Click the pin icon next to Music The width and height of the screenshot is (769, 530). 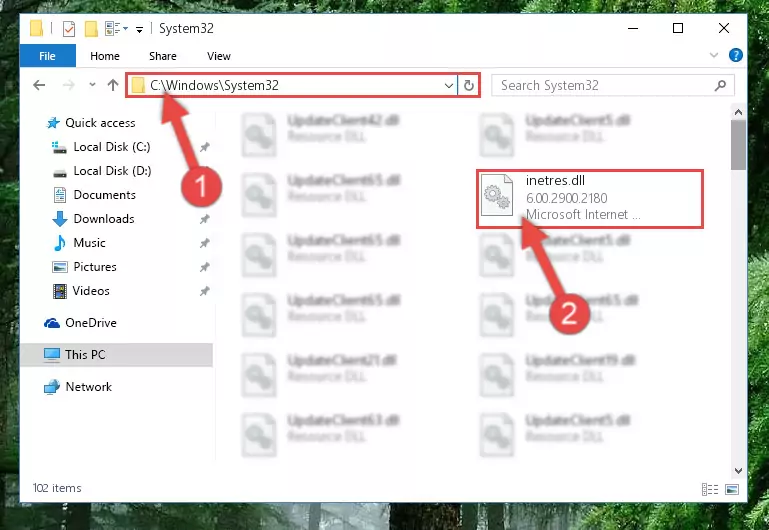point(205,243)
